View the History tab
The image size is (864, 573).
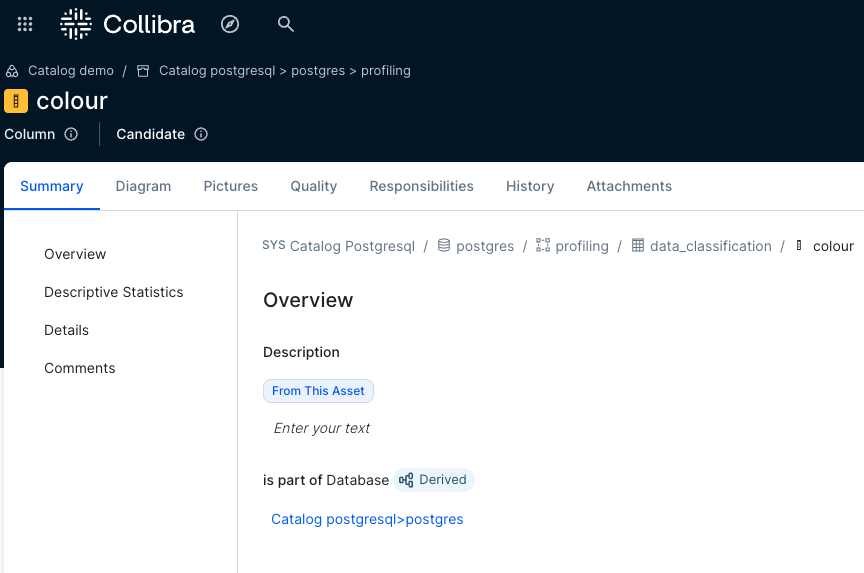(x=530, y=186)
